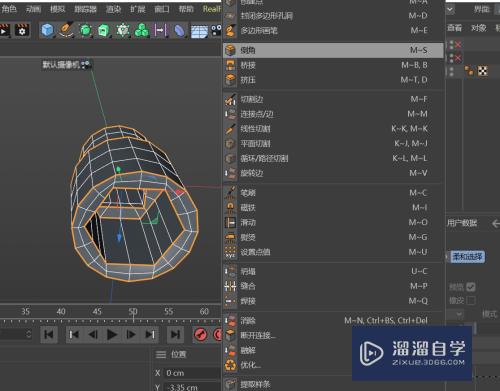Click the default camera label icon in viewport

(x=86, y=64)
